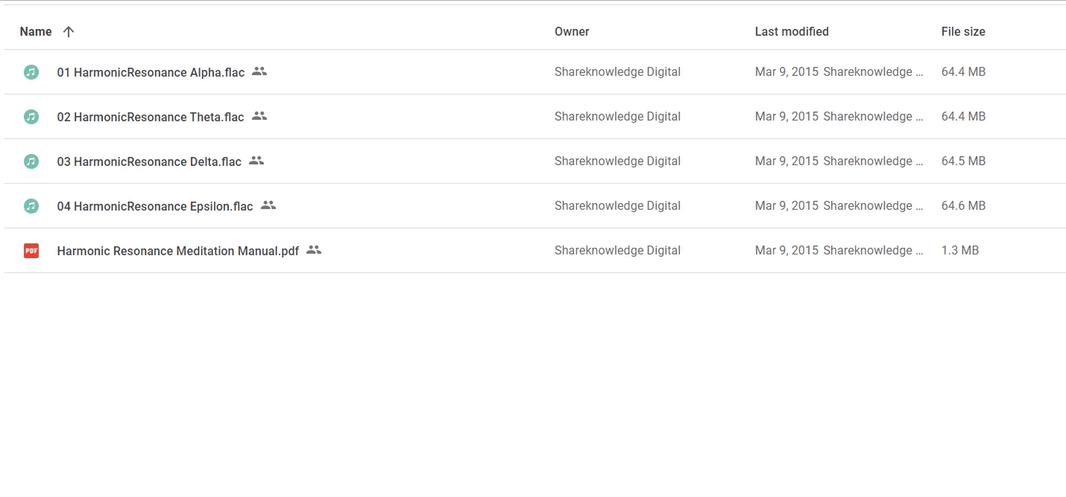Click the audio icon for 02 HarmonicResonance Theta.flac
This screenshot has height=497, width=1066.
tap(31, 117)
